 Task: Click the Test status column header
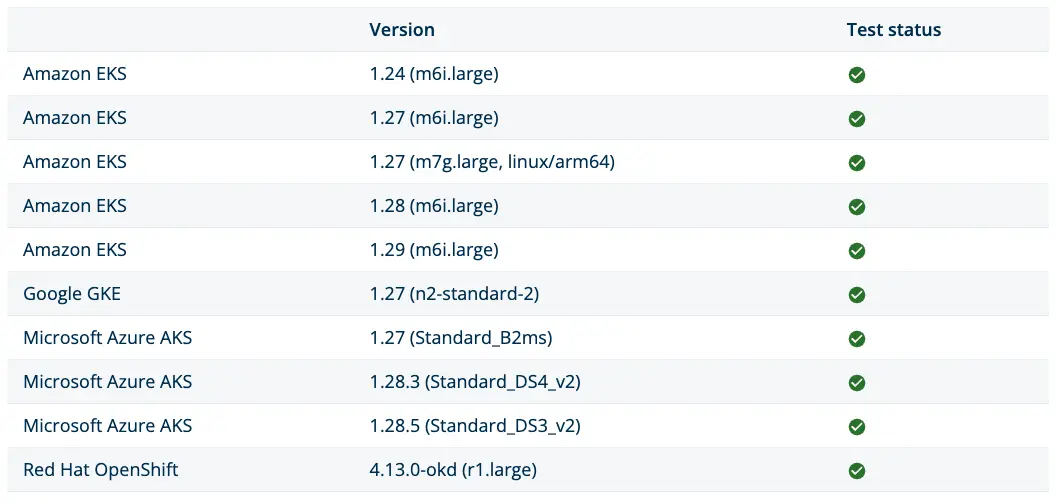click(894, 30)
